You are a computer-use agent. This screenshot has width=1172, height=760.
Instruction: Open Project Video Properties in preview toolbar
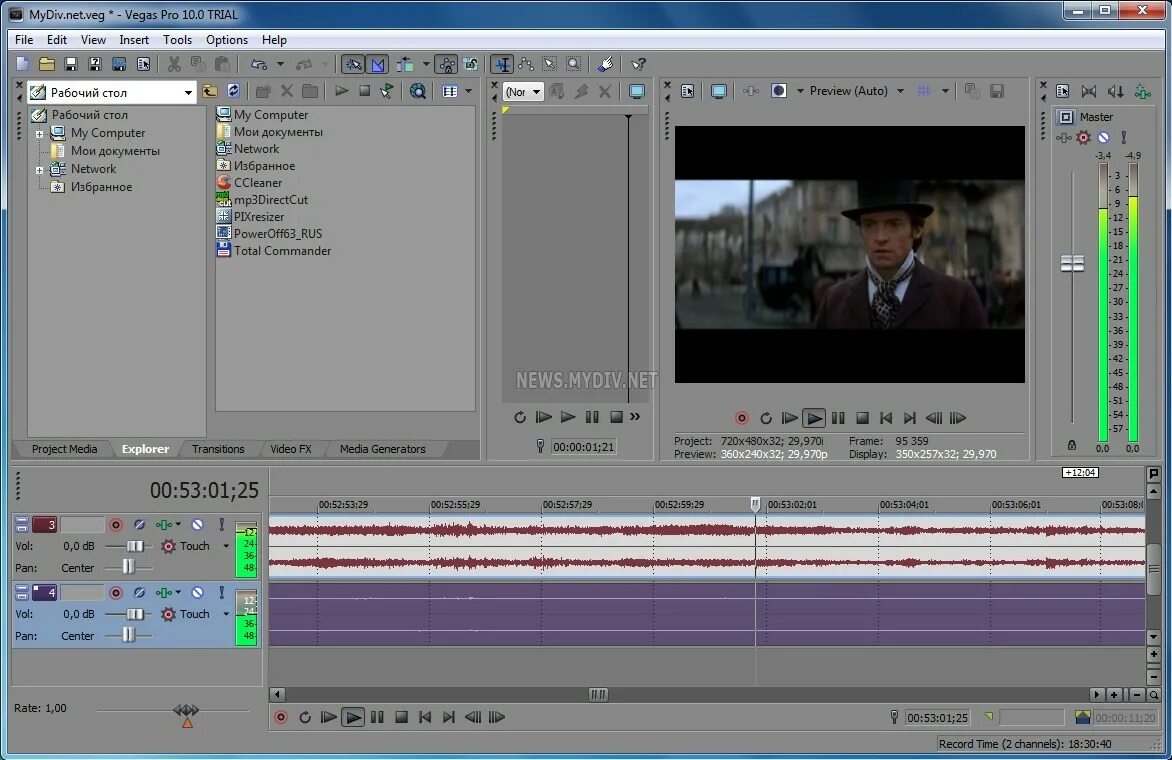coord(688,91)
